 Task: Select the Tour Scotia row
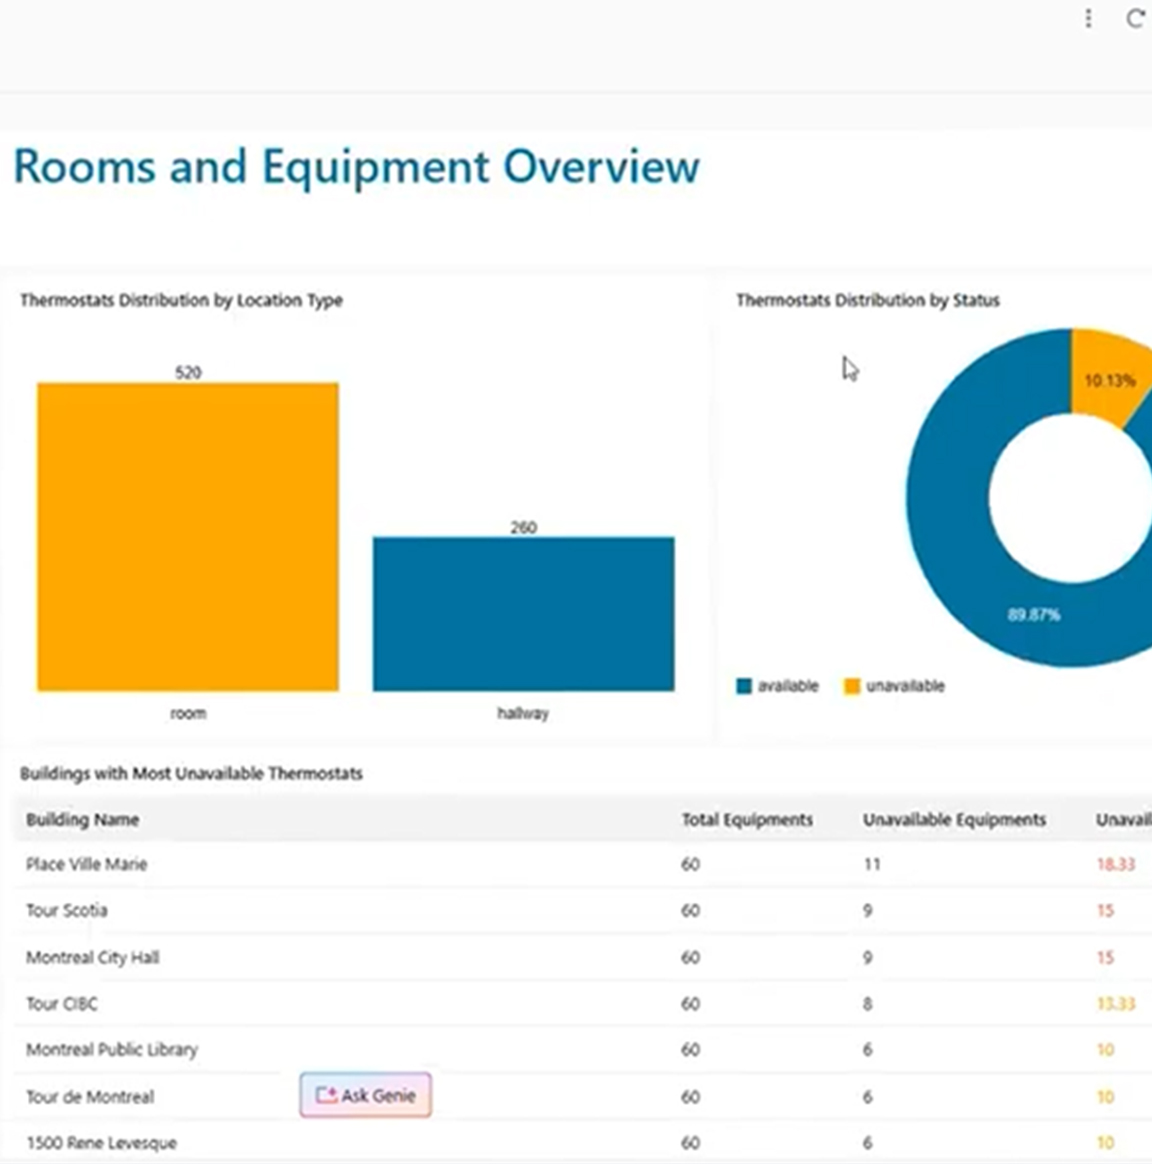pos(67,910)
